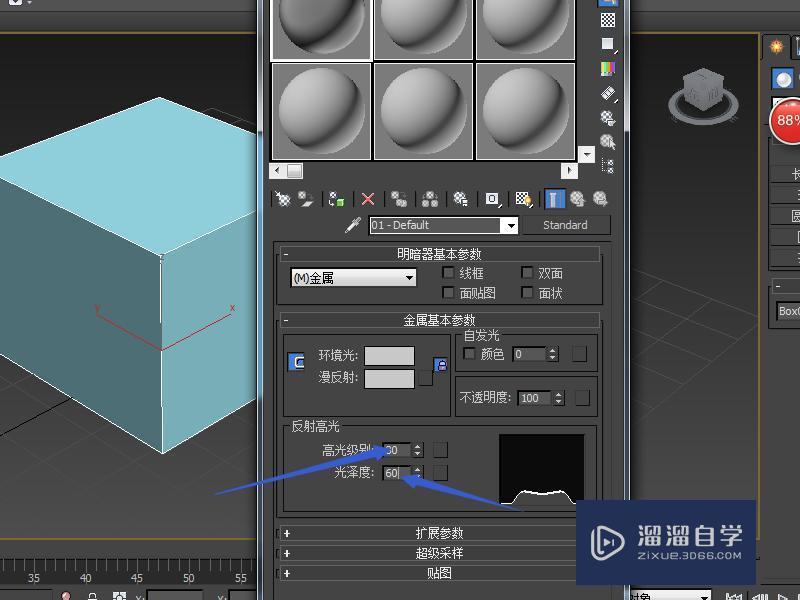Screen dimensions: 800x600
Task: Check the 面贴图 option
Action: click(448, 293)
